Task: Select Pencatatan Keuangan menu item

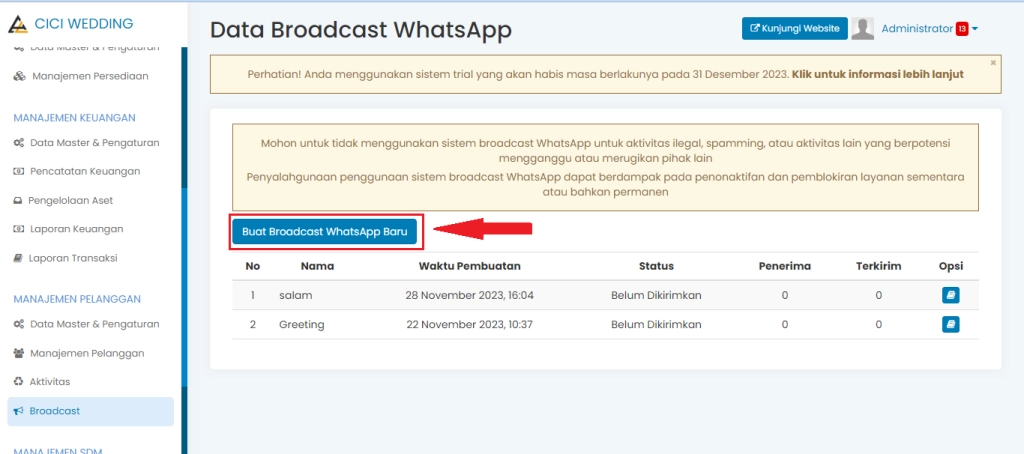Action: (84, 171)
